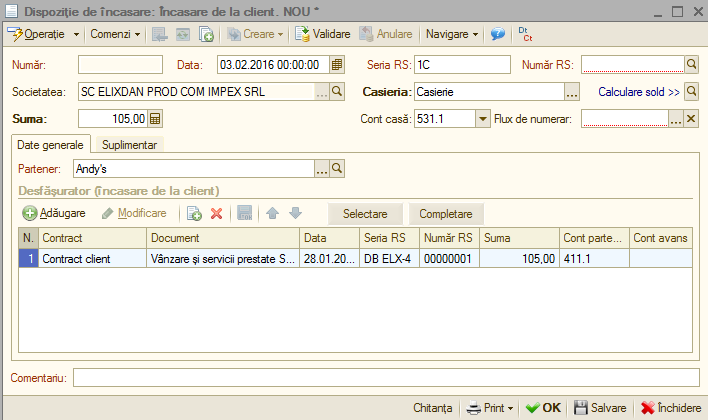Copy row using the duplicate-row icon
The width and height of the screenshot is (708, 420).
[x=194, y=213]
